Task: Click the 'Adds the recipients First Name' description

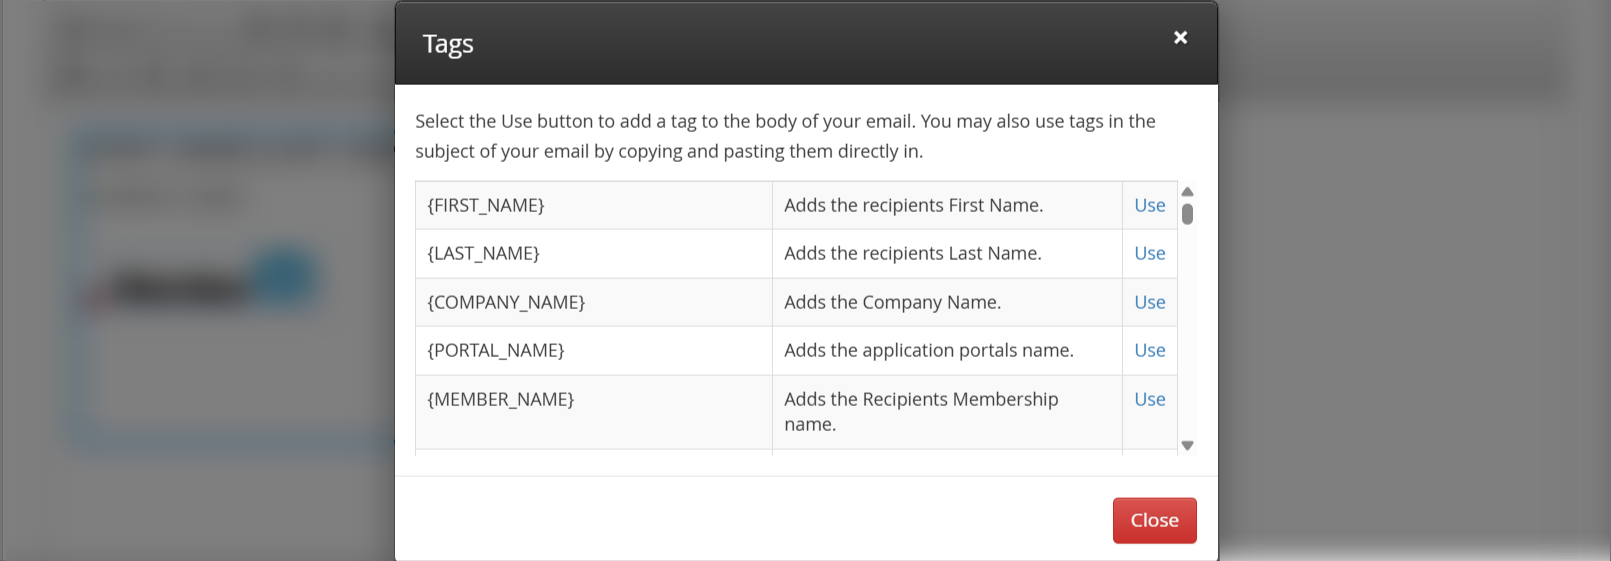Action: coord(913,205)
